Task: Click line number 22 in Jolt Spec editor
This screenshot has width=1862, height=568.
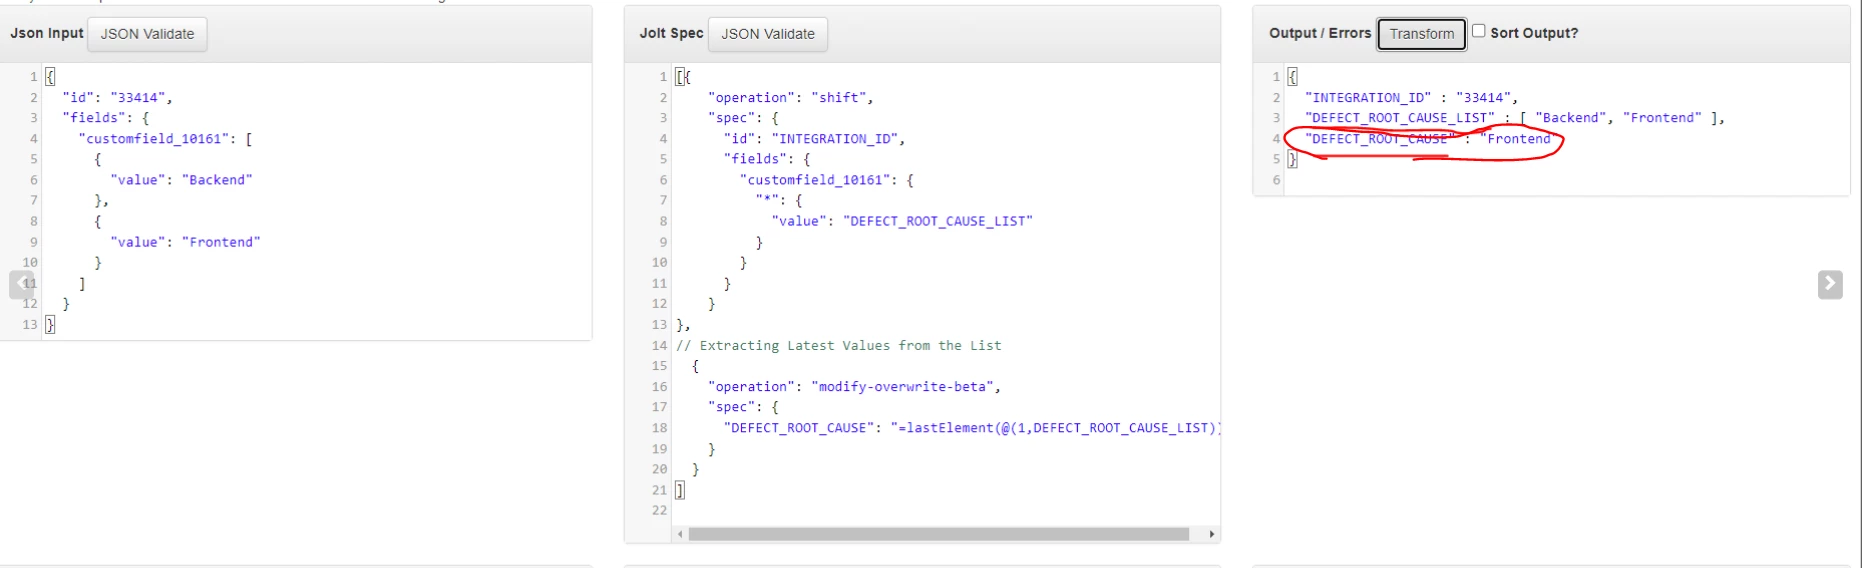Action: tap(659, 510)
